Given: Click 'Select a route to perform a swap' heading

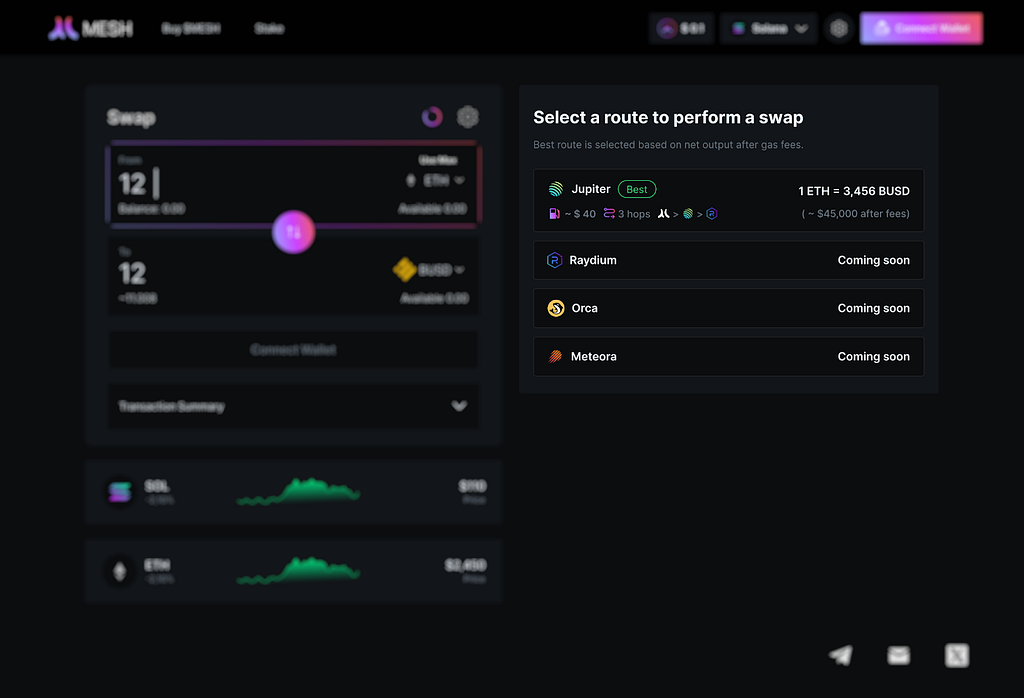Looking at the screenshot, I should coord(668,118).
